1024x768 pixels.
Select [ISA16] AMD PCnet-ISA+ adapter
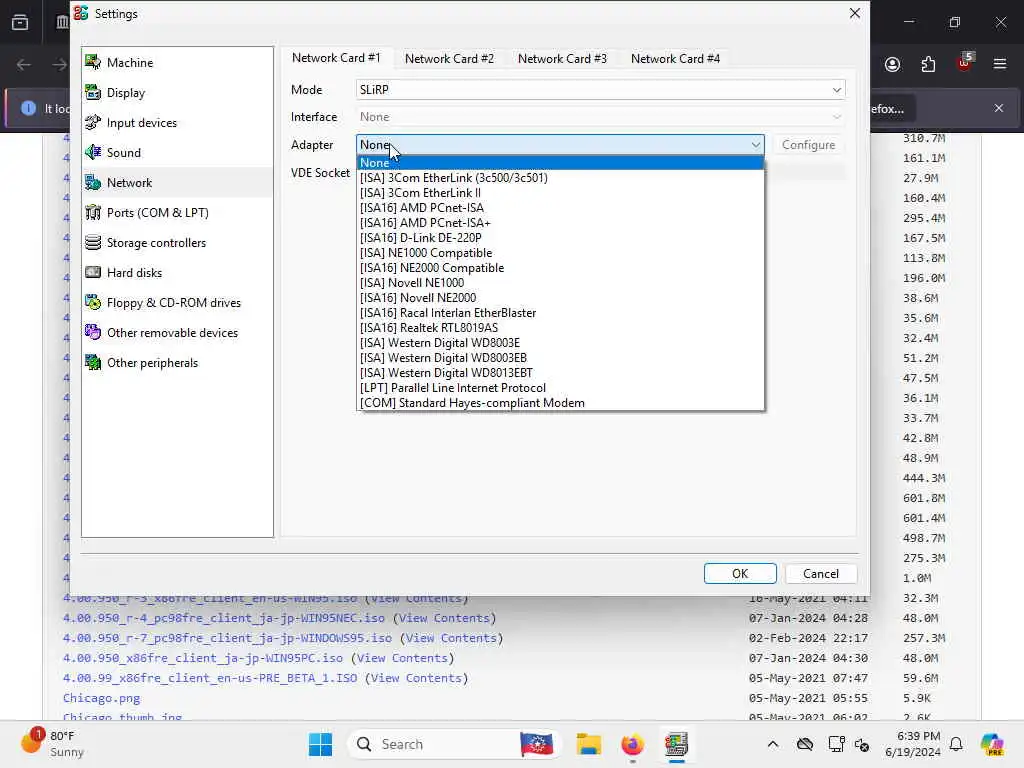[560, 223]
